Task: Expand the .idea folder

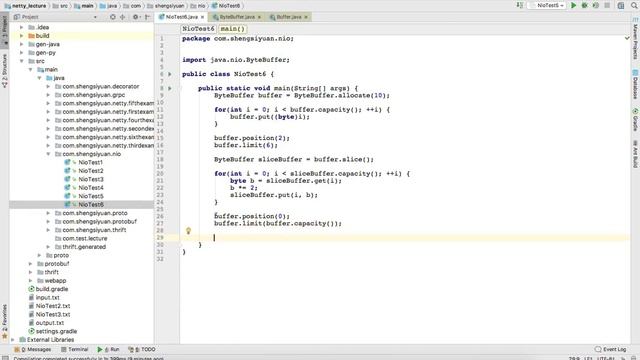Action: (22, 27)
